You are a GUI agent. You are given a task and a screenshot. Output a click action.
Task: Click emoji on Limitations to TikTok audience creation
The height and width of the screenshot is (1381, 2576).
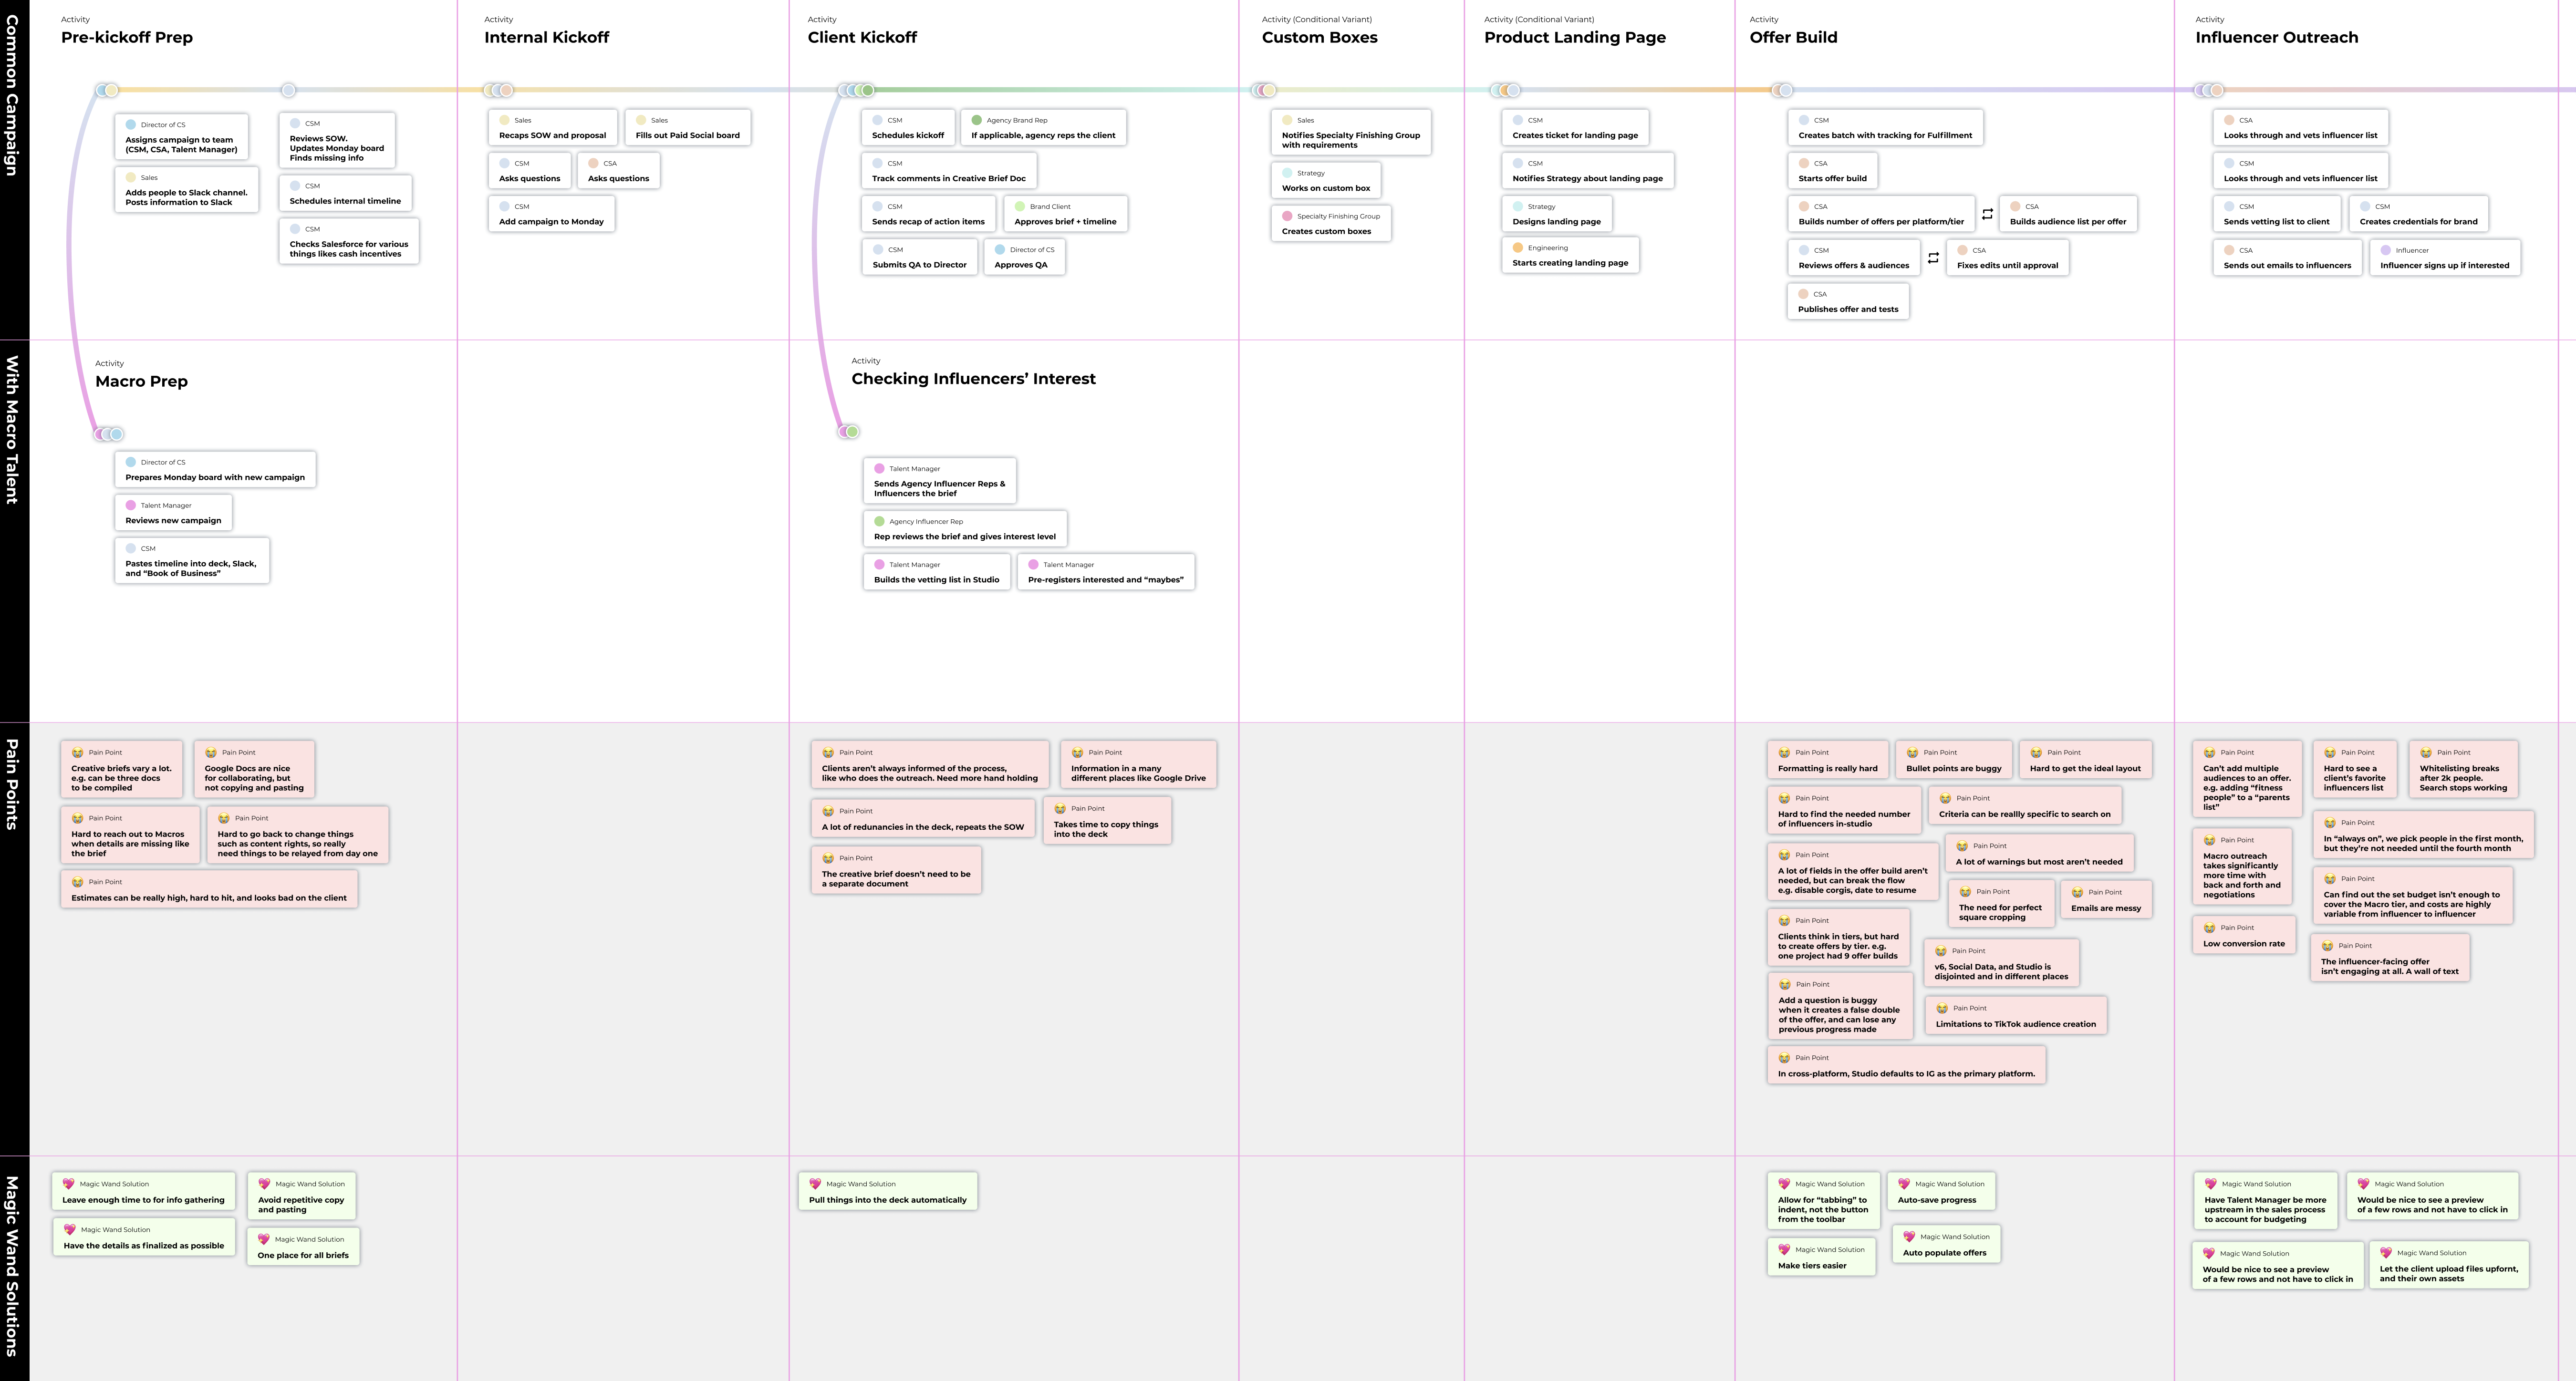(x=1942, y=1009)
